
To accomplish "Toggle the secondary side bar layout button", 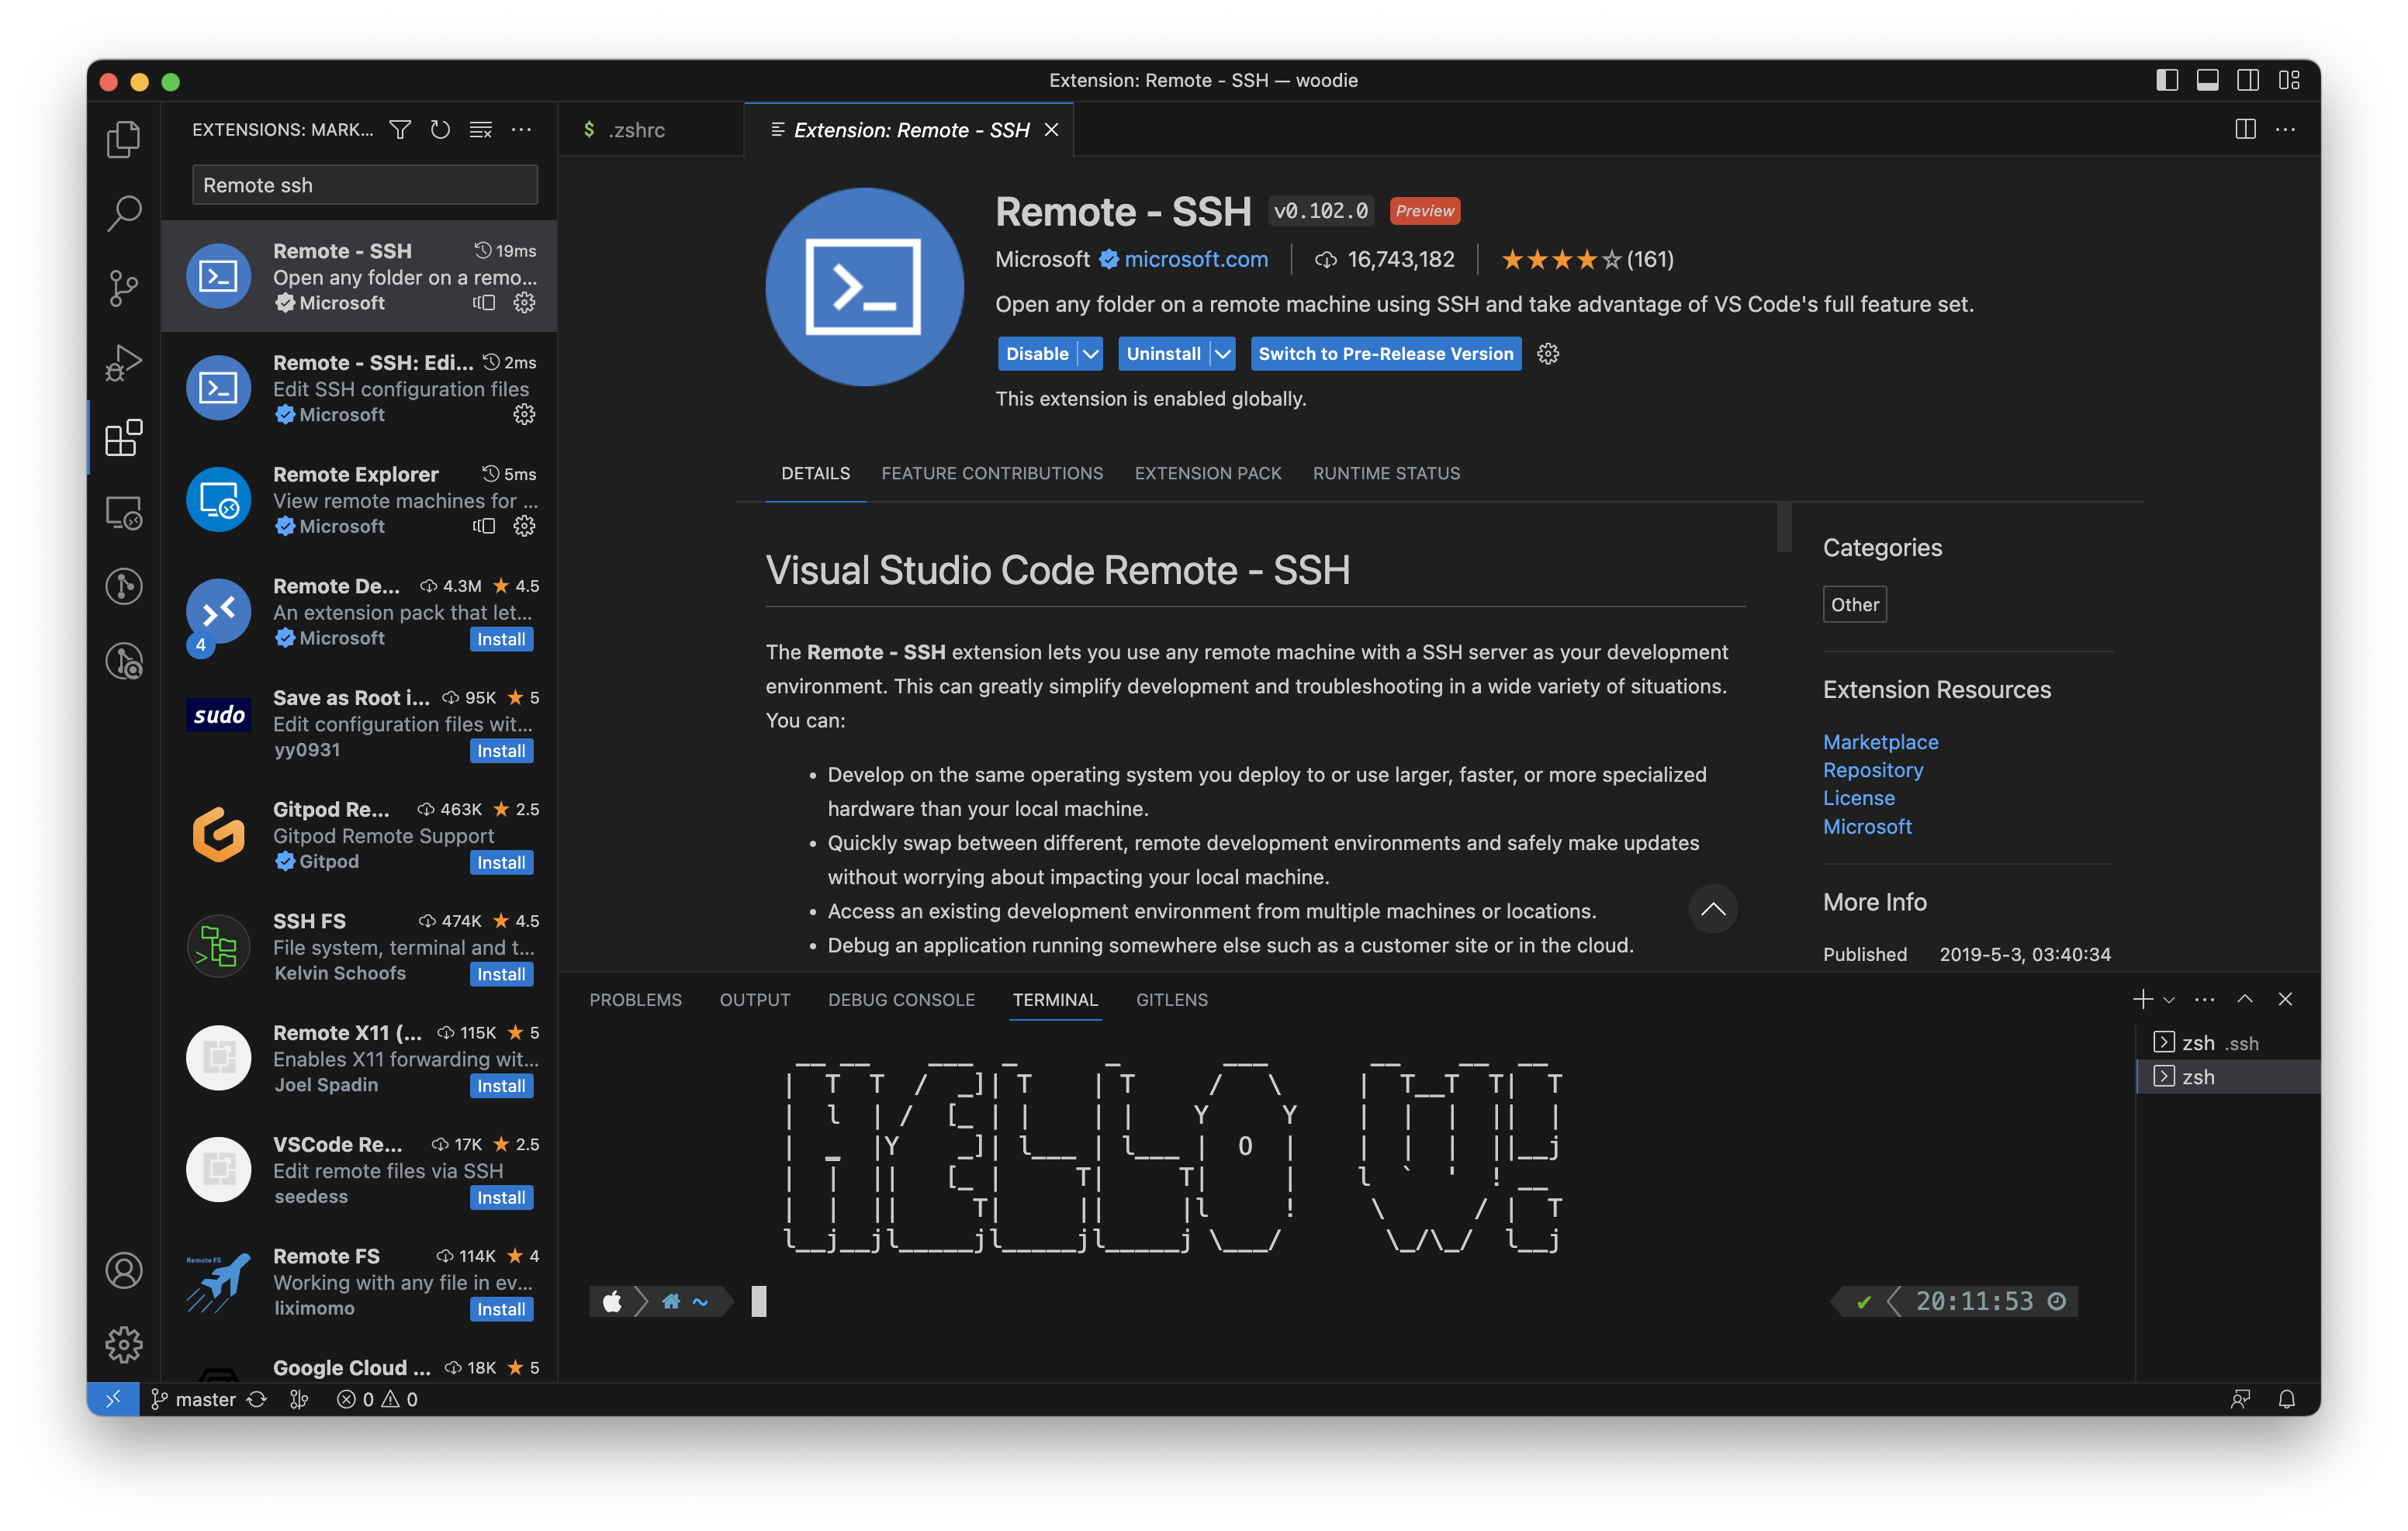I will pos(2248,80).
